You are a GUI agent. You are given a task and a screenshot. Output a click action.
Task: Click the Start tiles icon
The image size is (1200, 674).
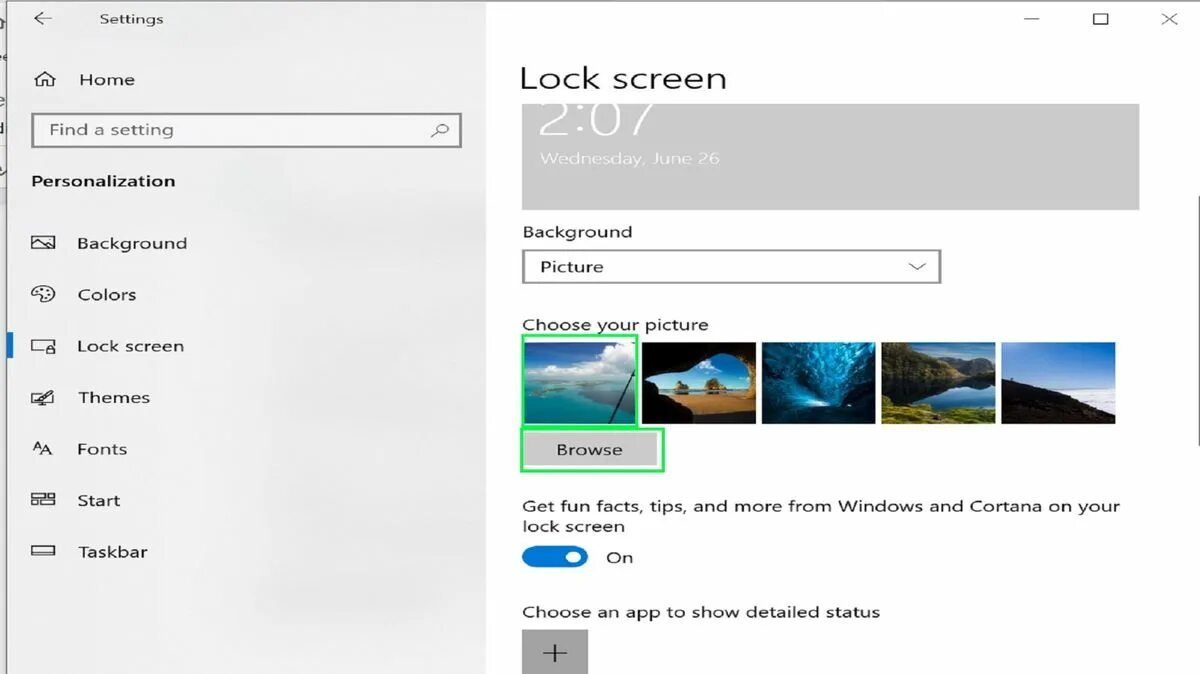coord(43,500)
